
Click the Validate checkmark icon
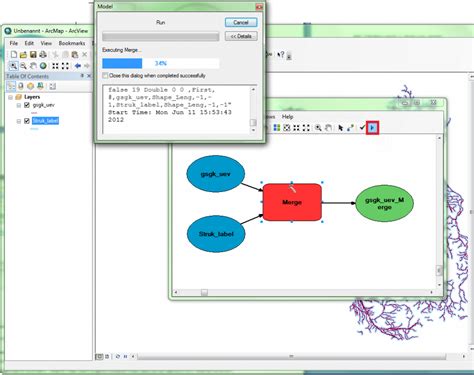click(362, 127)
